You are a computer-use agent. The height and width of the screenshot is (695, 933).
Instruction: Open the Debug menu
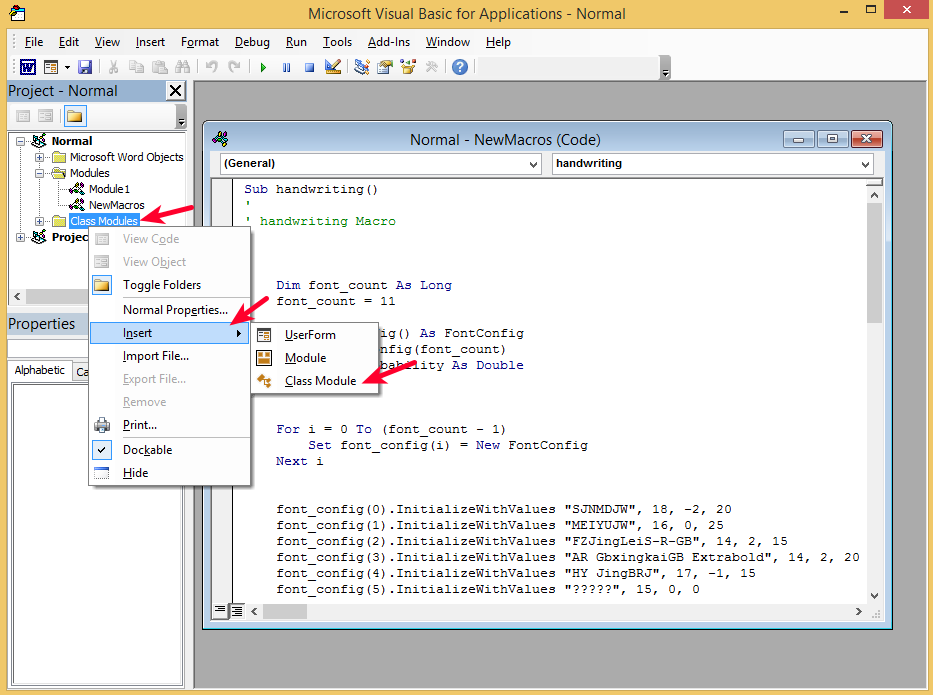click(252, 42)
